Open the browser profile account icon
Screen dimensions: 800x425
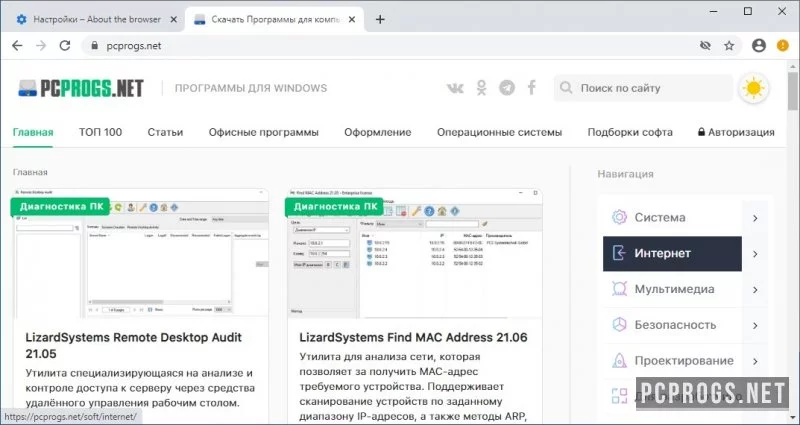coord(759,46)
